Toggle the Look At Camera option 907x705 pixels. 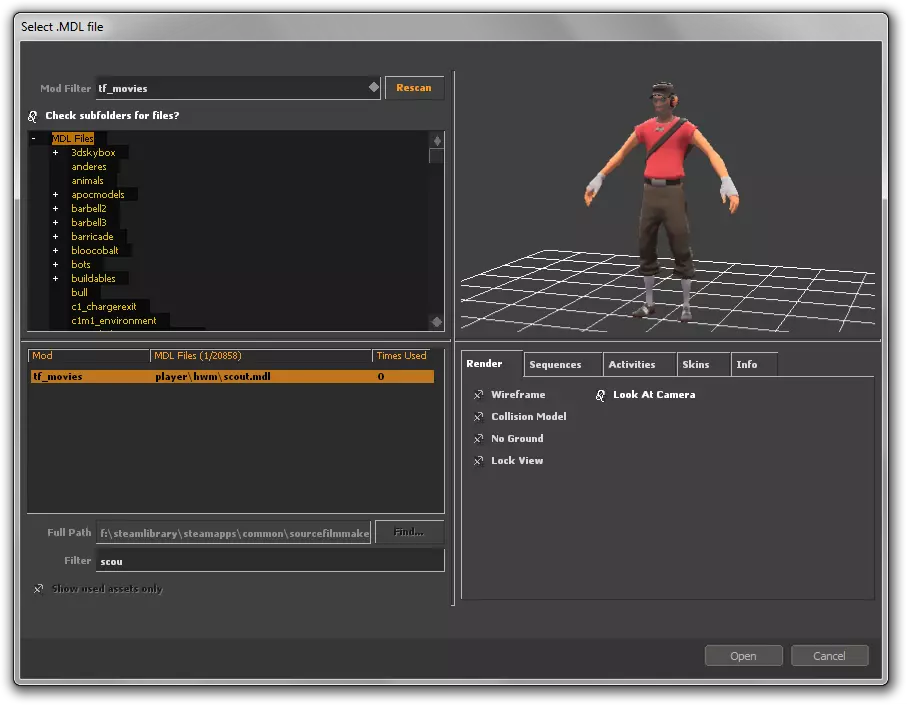(601, 395)
